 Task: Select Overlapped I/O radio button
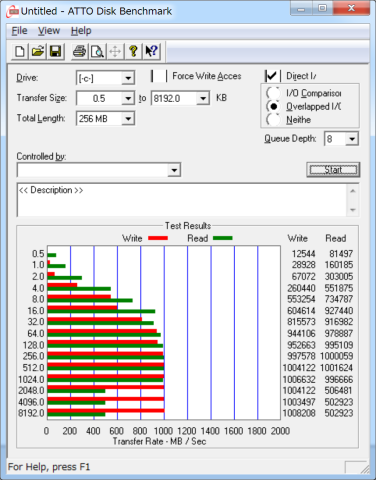pos(273,106)
